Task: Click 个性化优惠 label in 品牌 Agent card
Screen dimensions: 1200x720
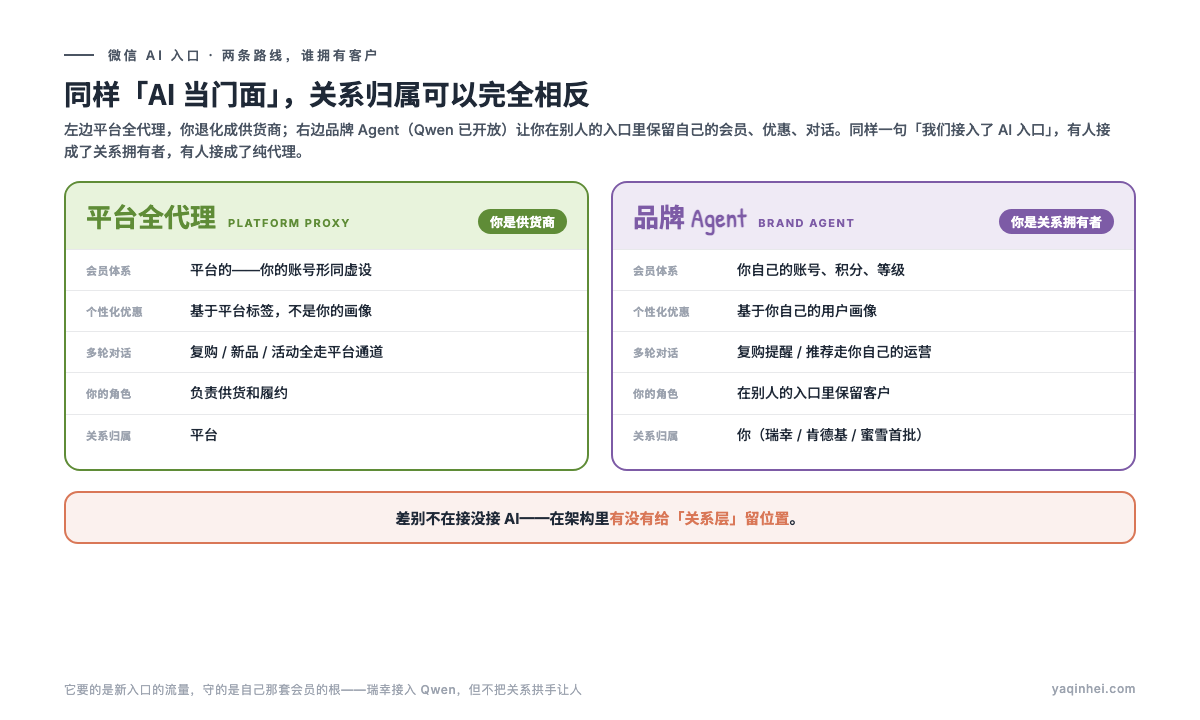Action: [x=661, y=312]
